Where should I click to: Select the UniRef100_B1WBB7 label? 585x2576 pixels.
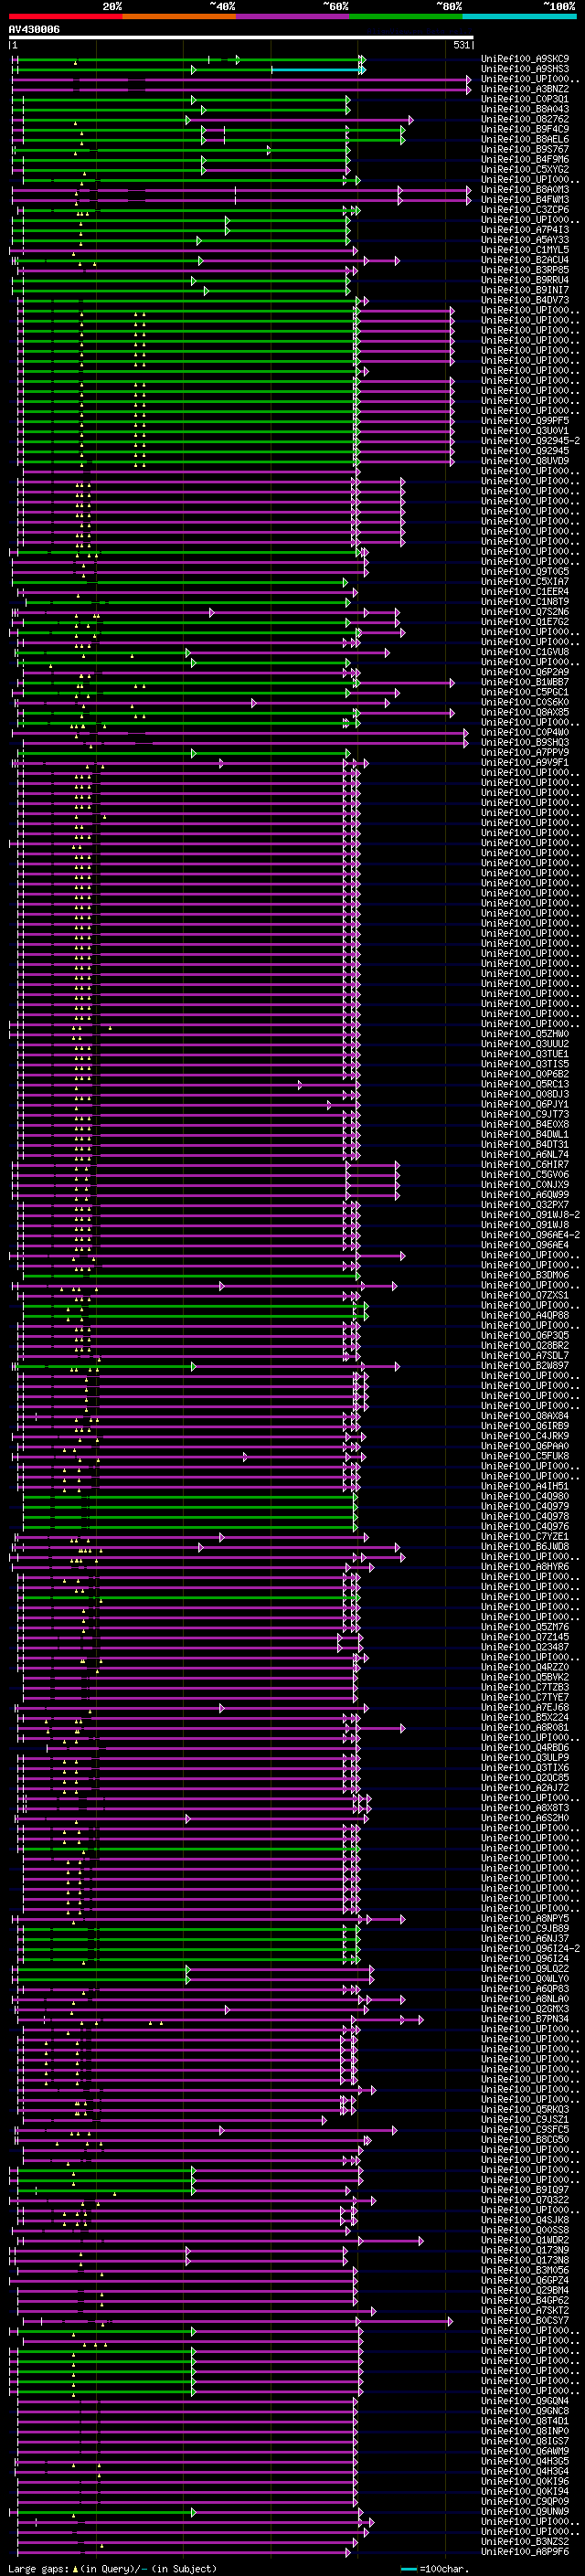coord(524,682)
